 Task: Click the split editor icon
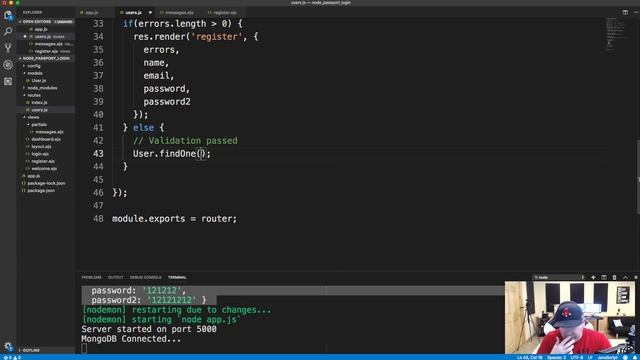pos(625,12)
